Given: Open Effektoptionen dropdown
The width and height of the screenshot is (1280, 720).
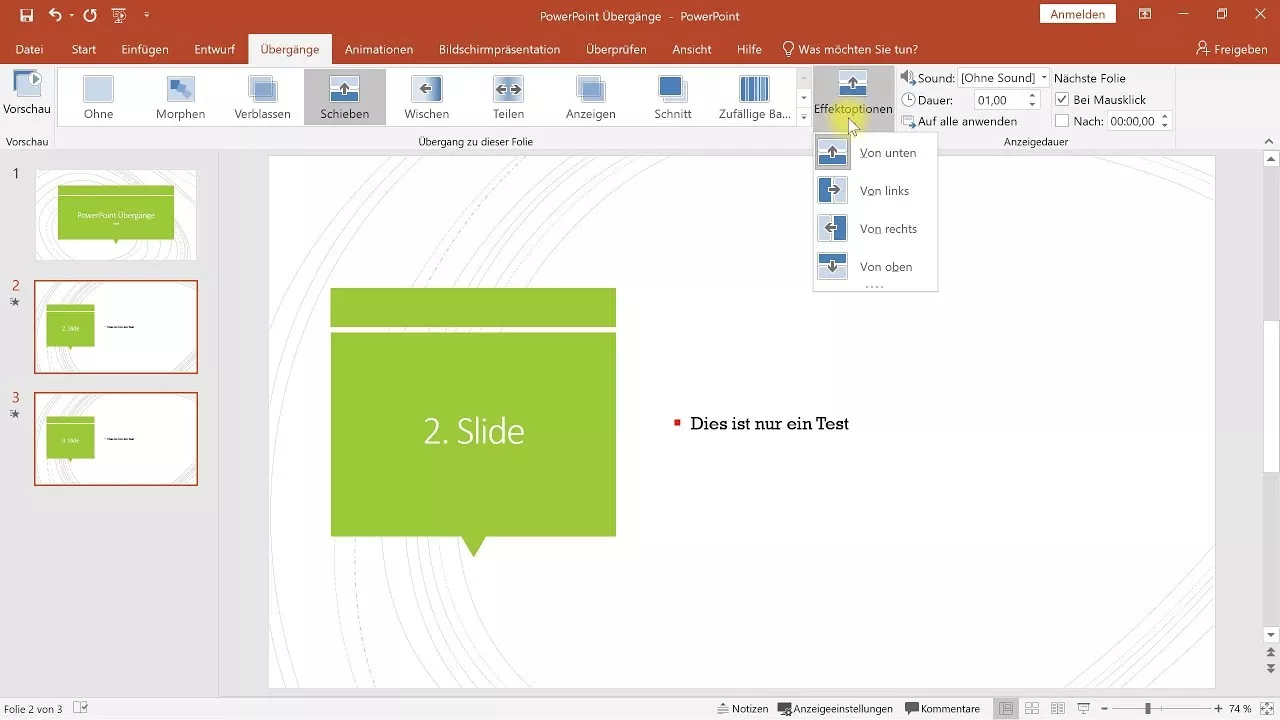Looking at the screenshot, I should coord(852,95).
